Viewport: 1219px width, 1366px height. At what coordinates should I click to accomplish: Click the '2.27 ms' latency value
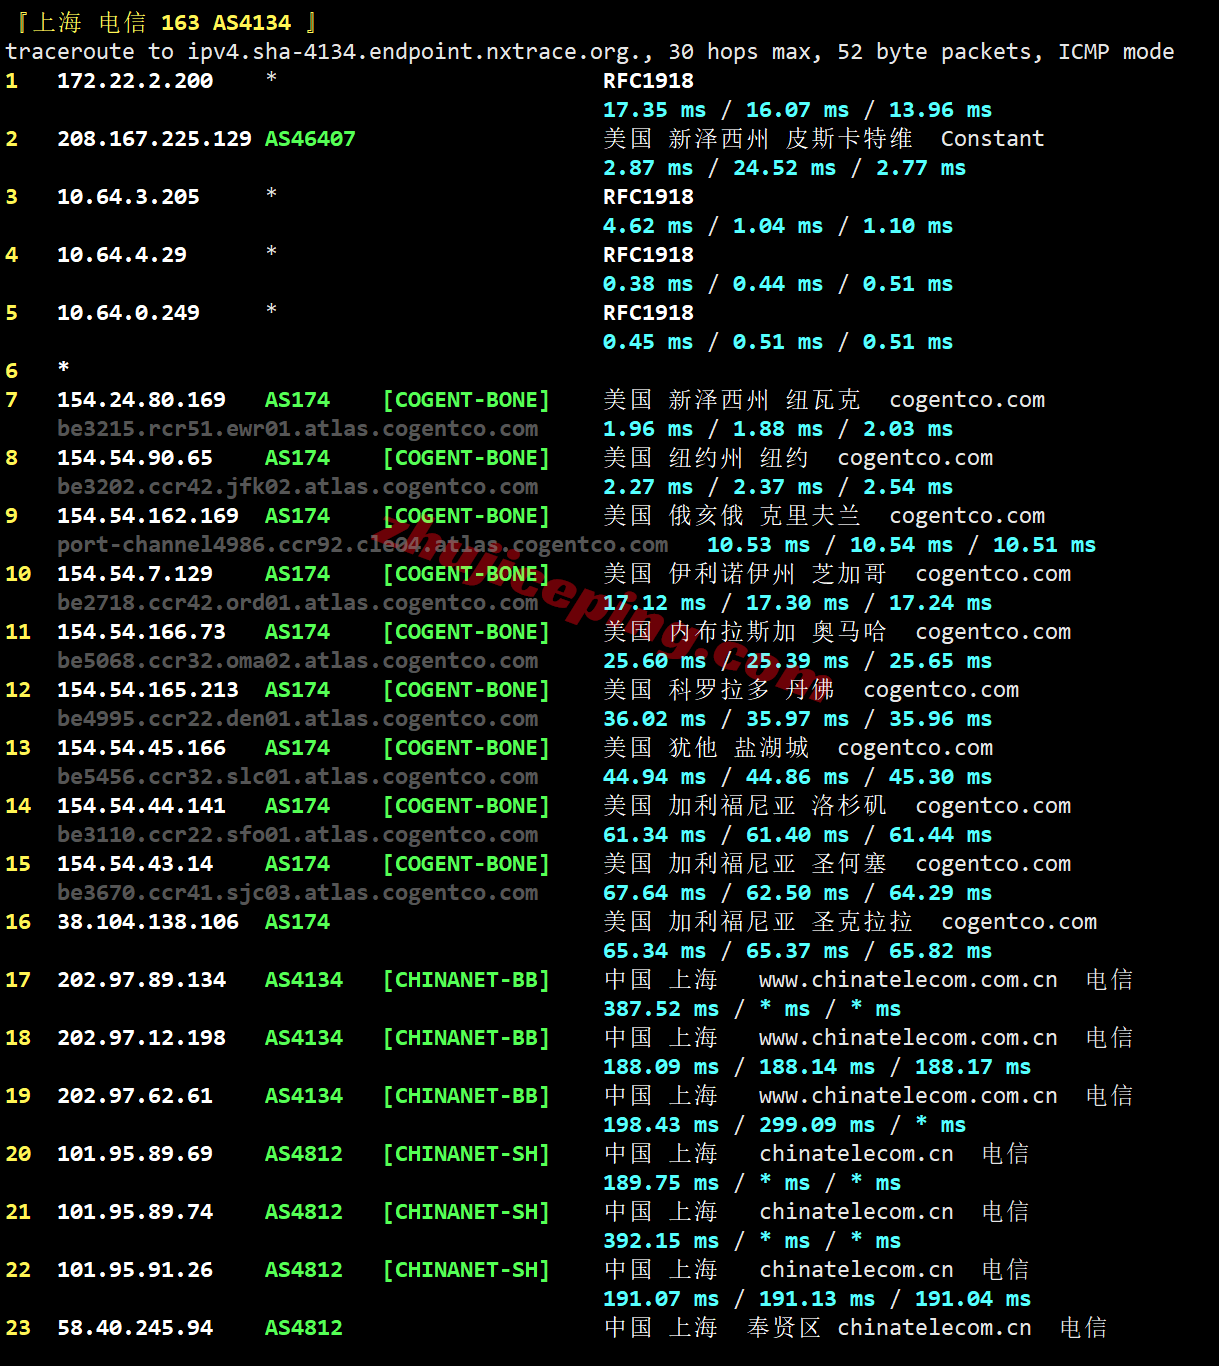coord(648,487)
